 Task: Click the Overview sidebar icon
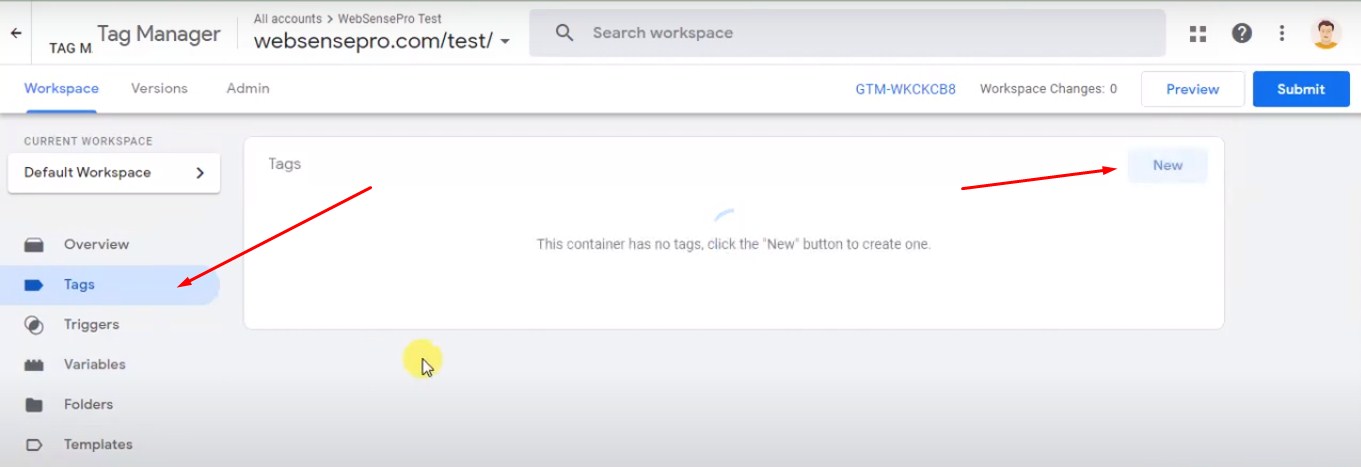pos(34,244)
